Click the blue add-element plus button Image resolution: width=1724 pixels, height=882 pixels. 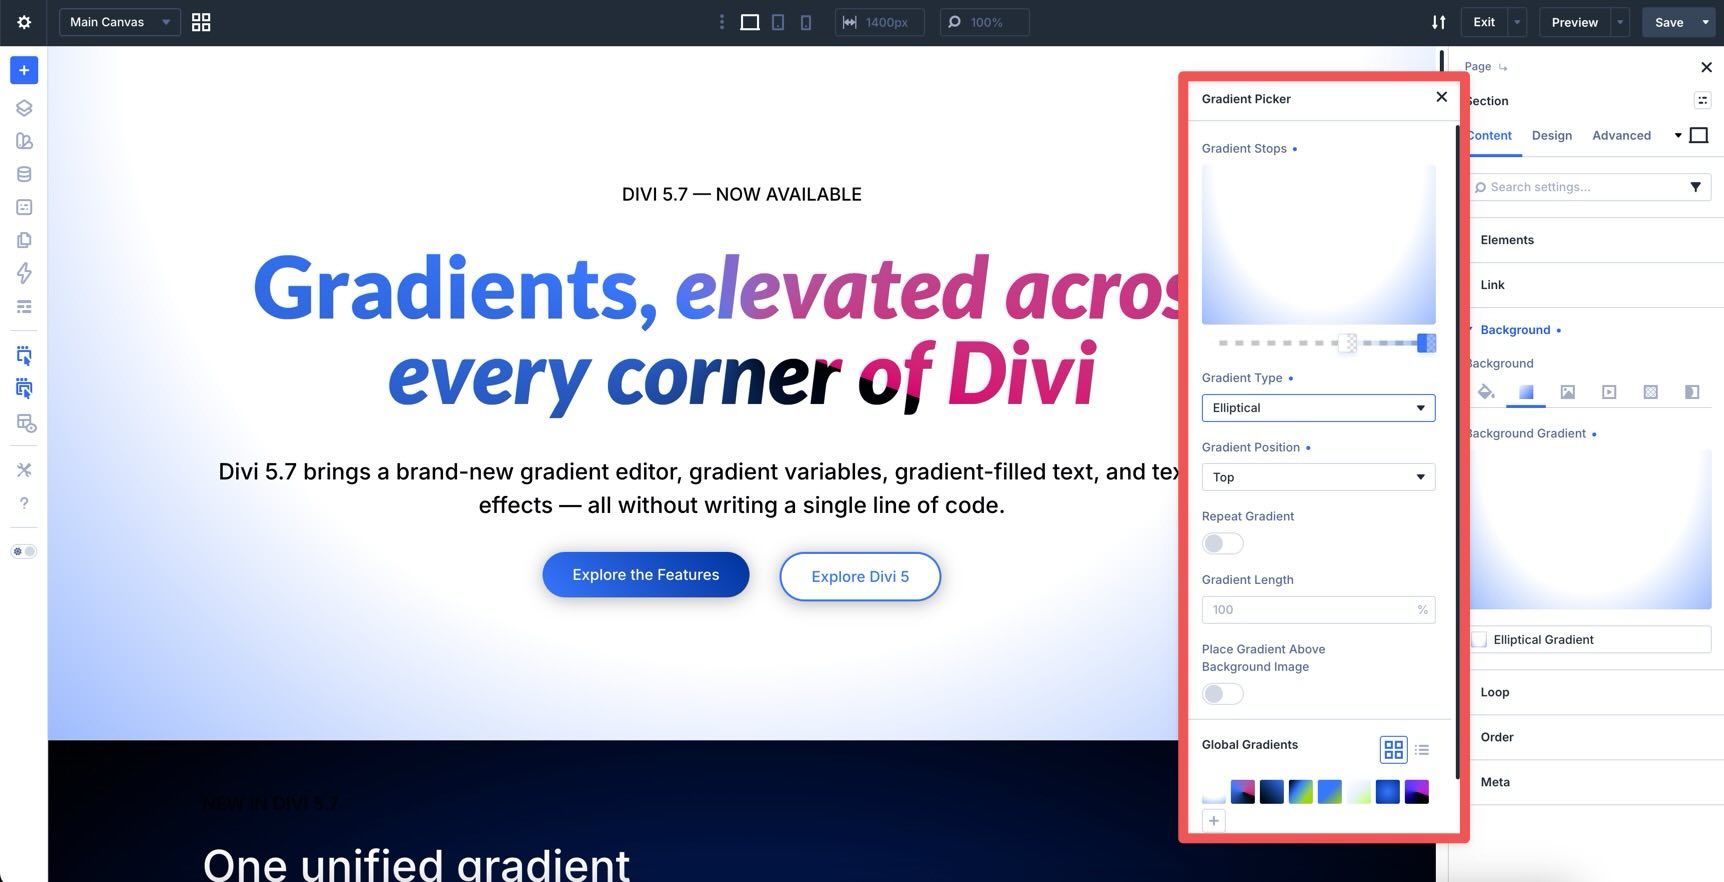(x=24, y=70)
